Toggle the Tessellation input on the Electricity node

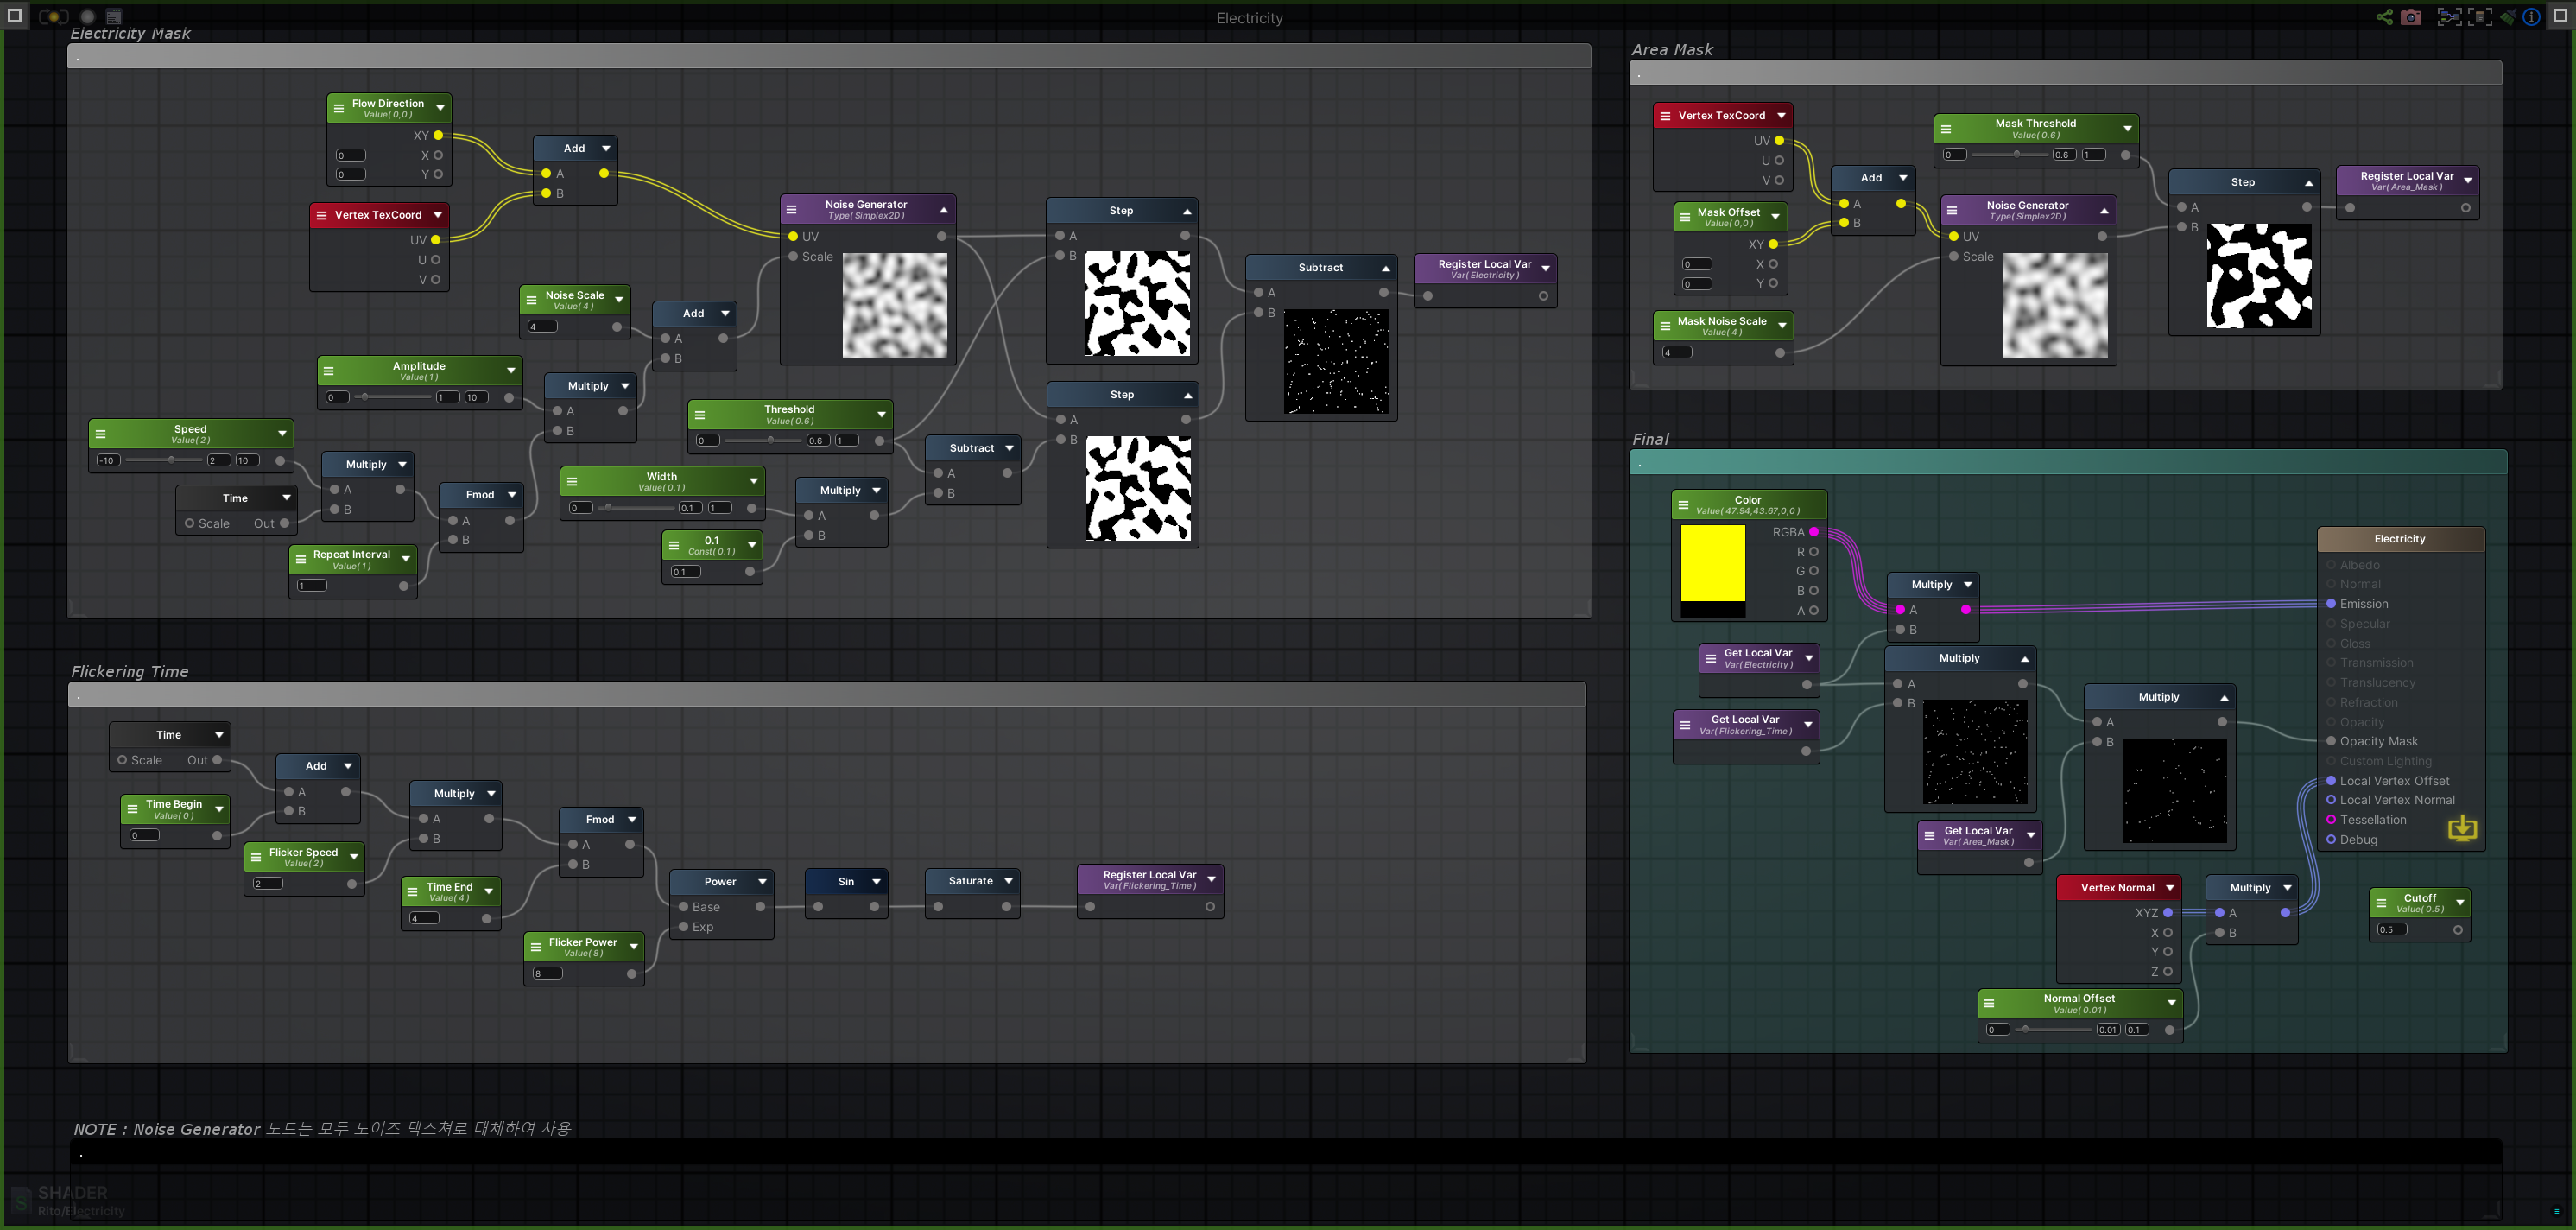[x=2331, y=820]
